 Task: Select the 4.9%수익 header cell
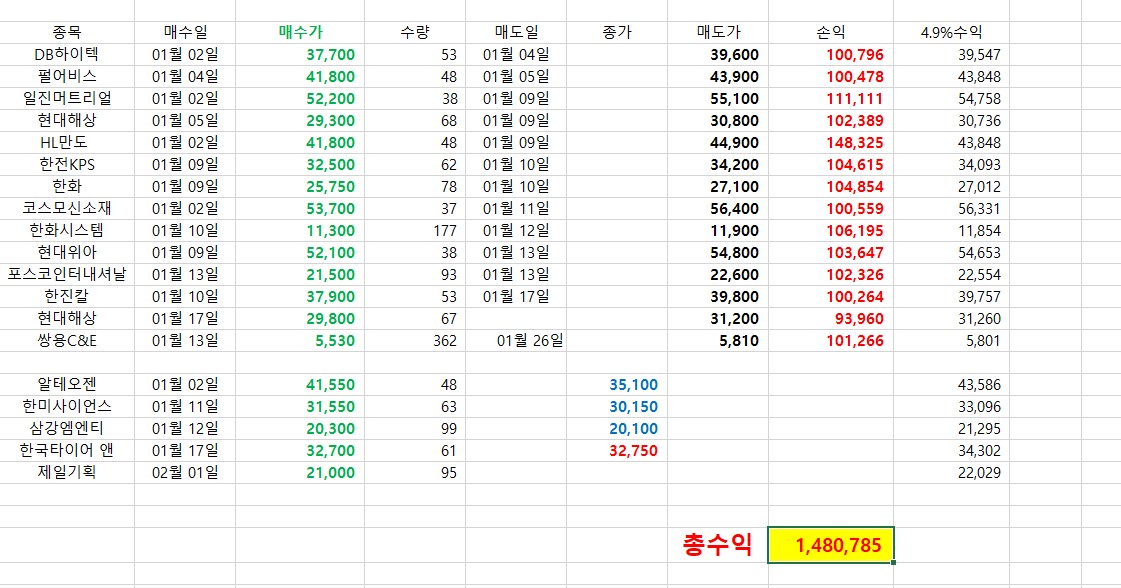click(x=952, y=32)
